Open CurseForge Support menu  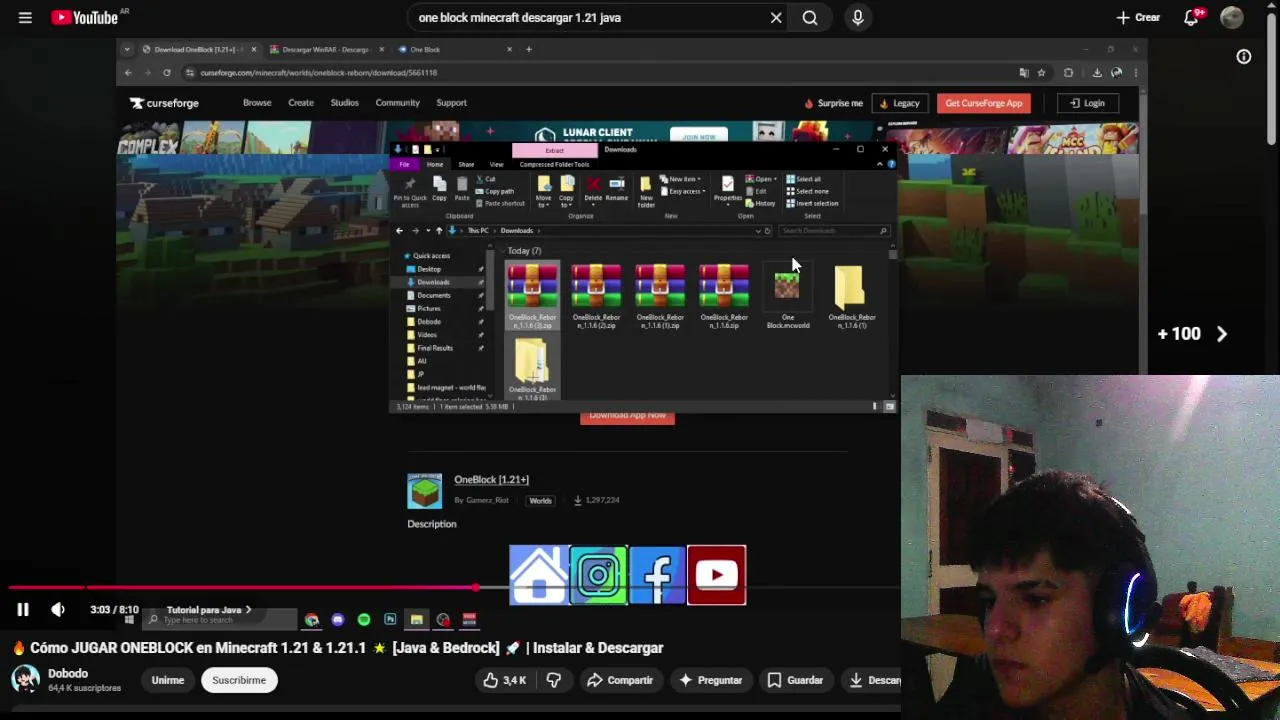451,102
